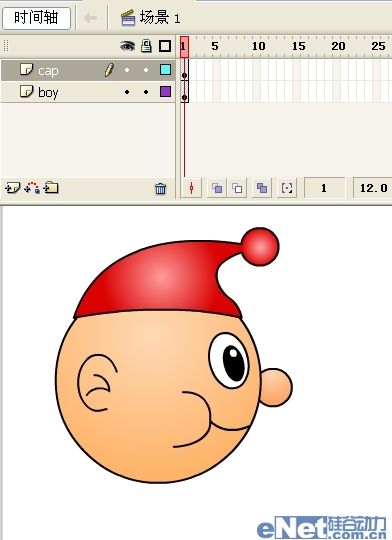Toggle visibility dot of the cap layer
The image size is (392, 540).
127,70
